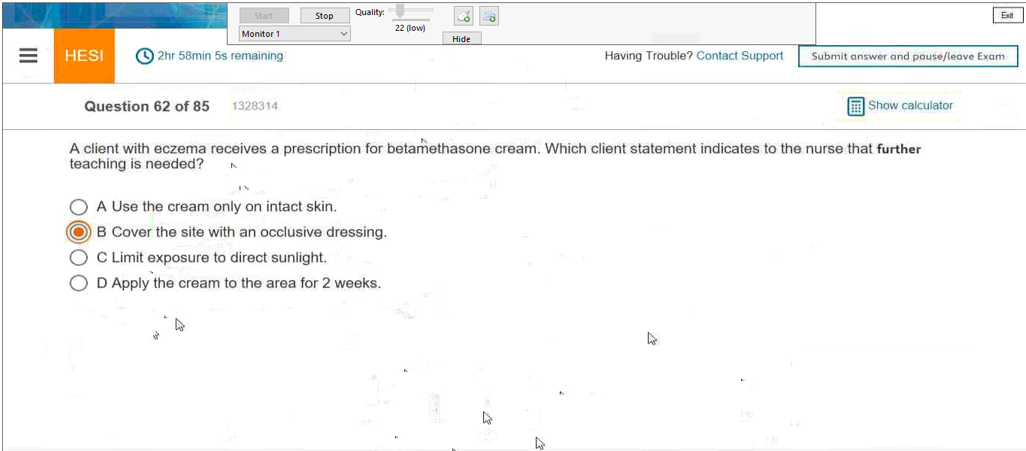
Task: Pick option D, apply cream for 2 weeks
Action: pos(79,283)
